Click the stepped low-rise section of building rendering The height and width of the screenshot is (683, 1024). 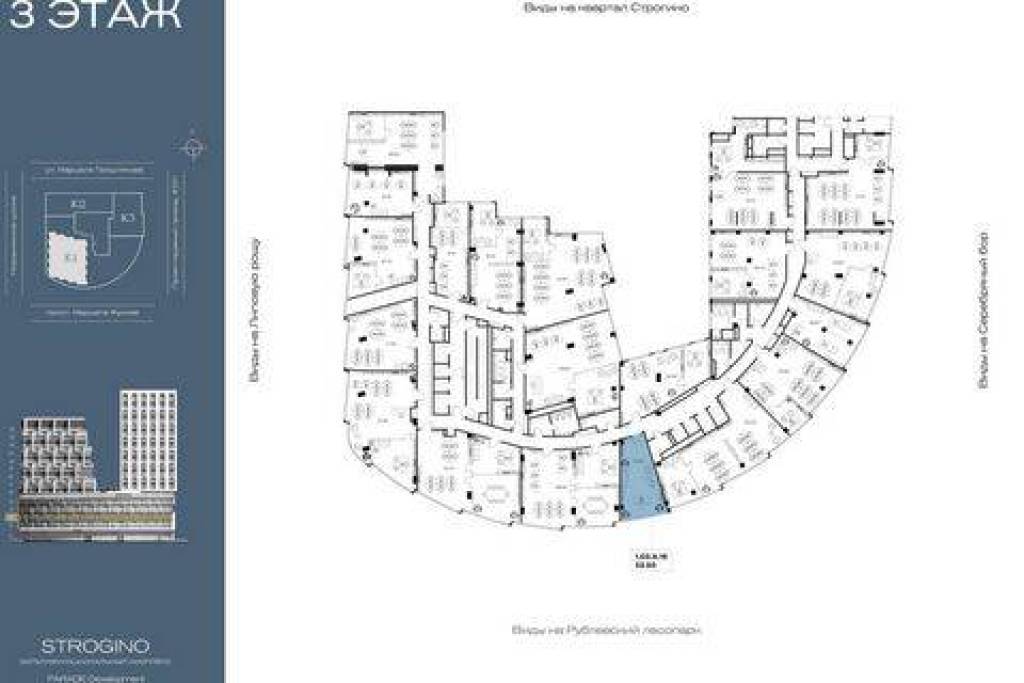click(x=58, y=470)
